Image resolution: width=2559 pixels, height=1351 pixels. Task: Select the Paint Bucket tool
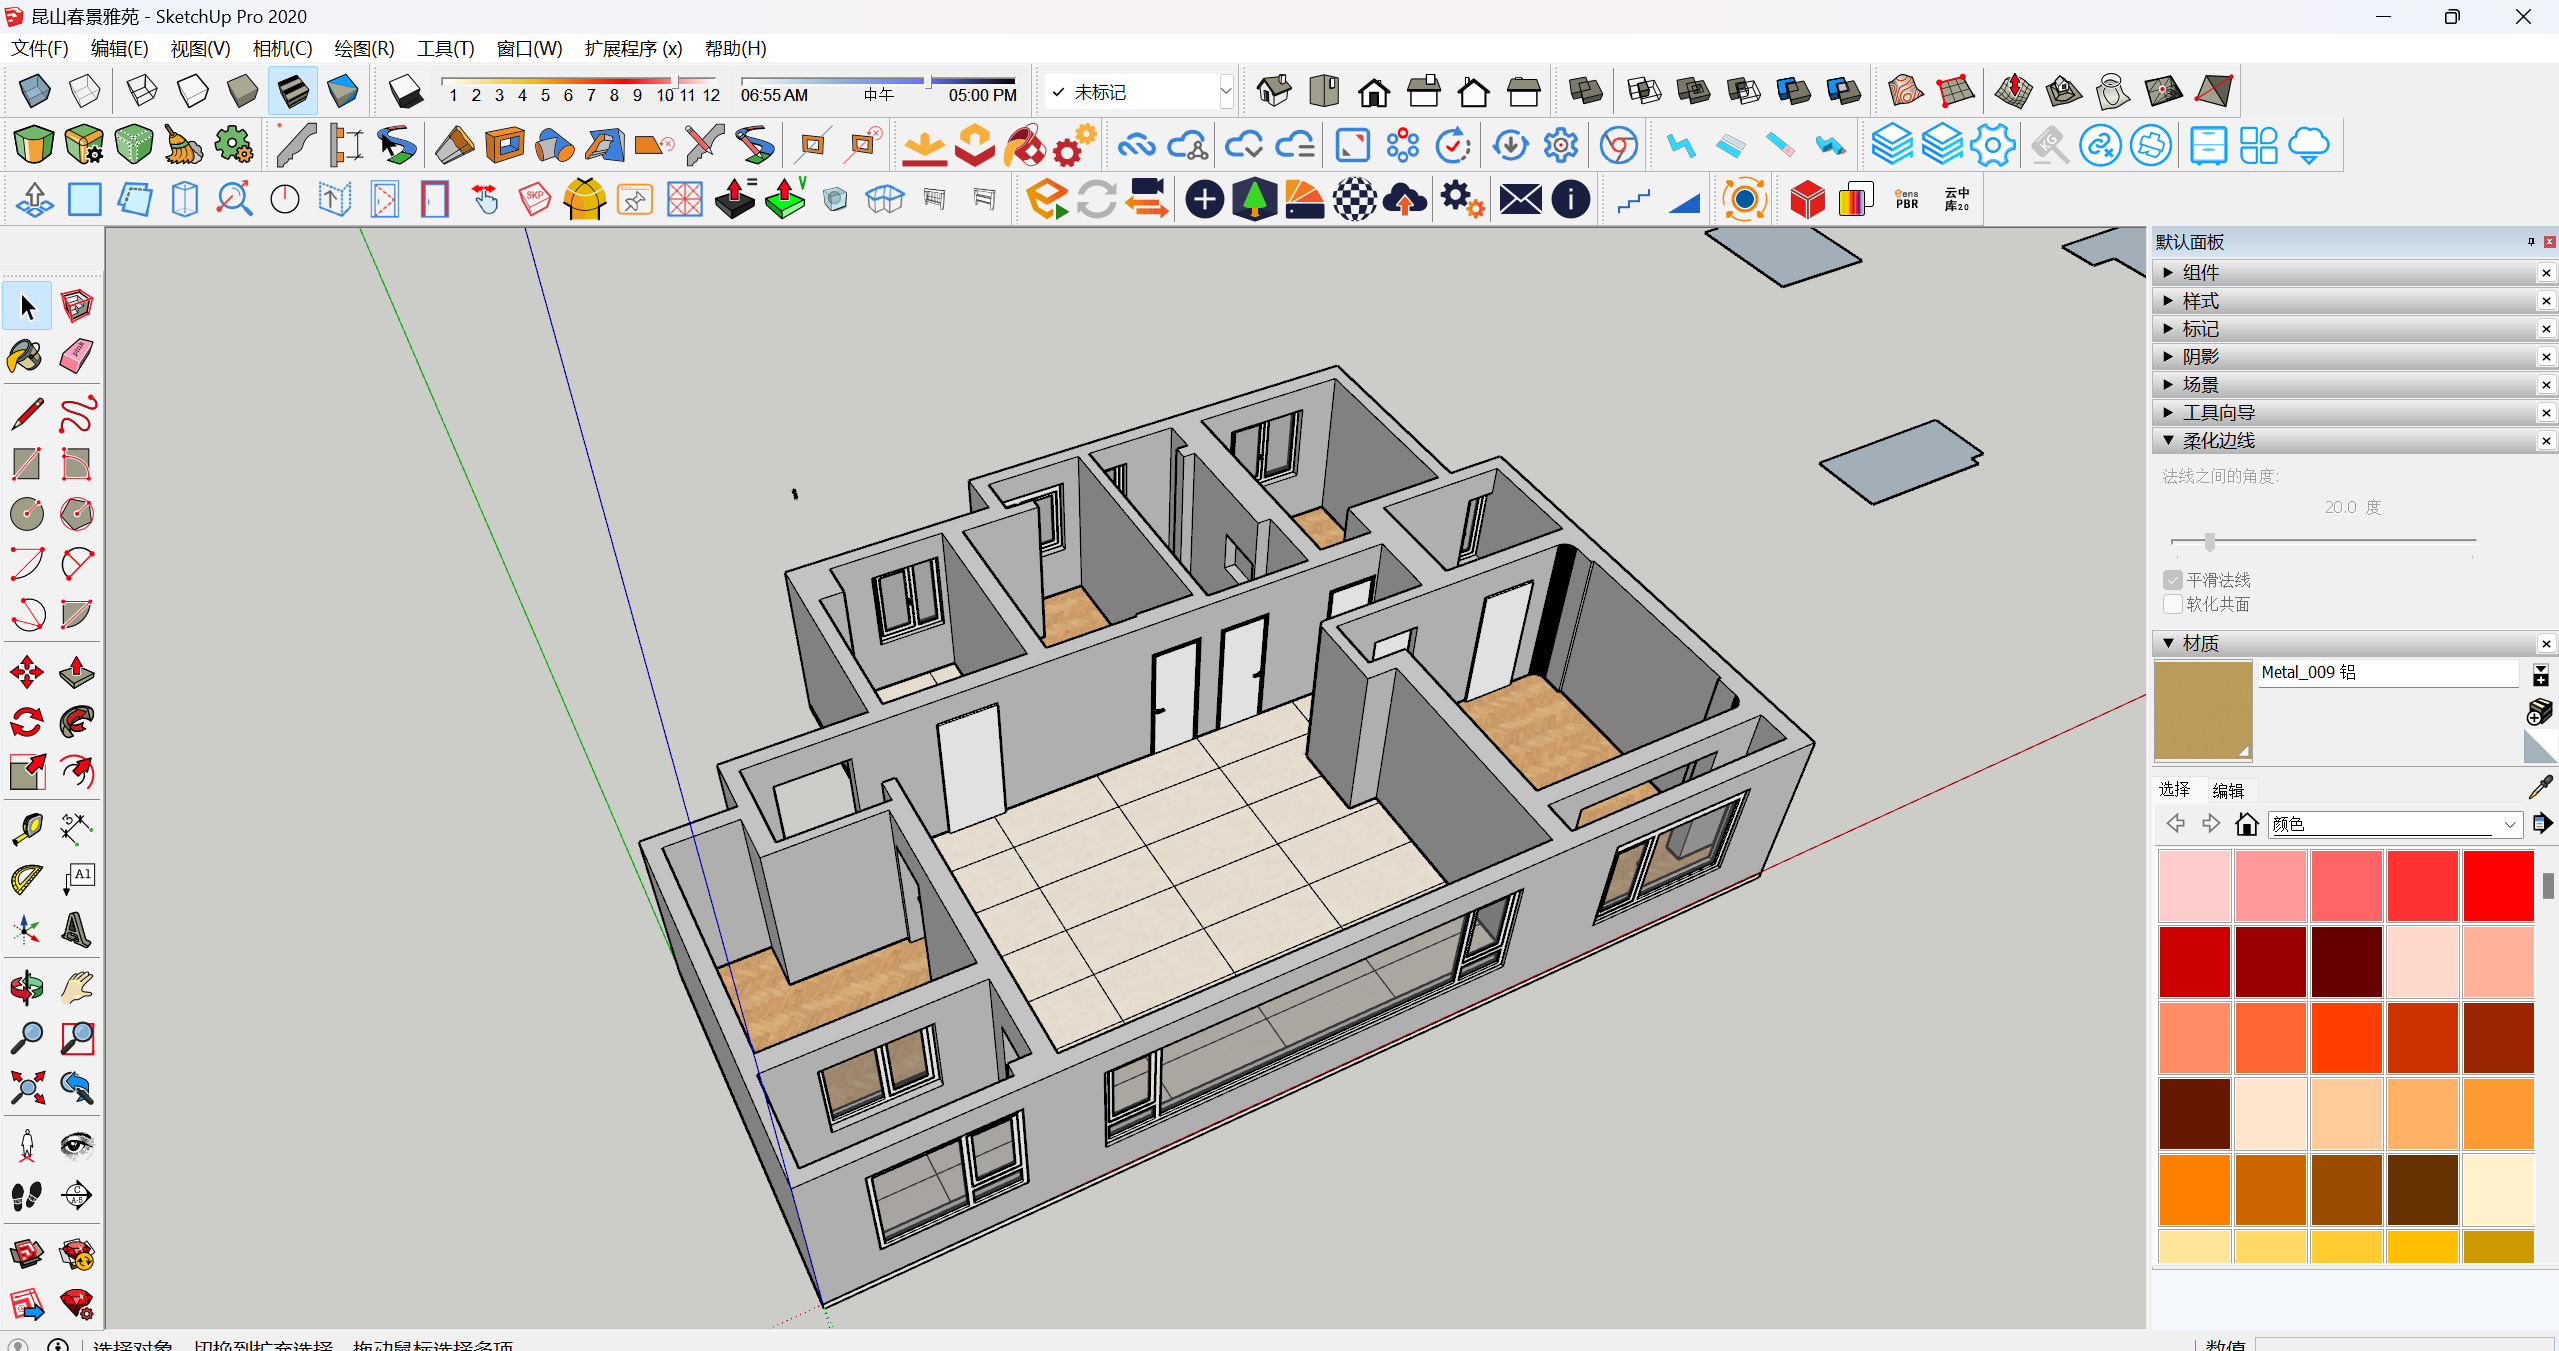coord(26,356)
